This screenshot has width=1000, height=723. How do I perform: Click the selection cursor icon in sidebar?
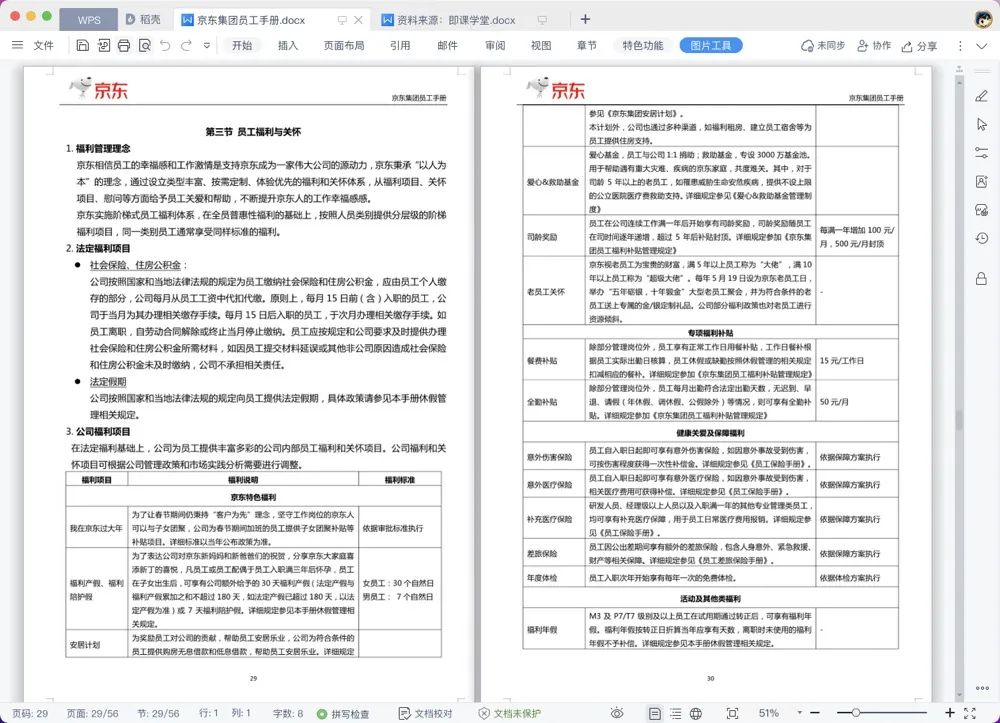(982, 124)
